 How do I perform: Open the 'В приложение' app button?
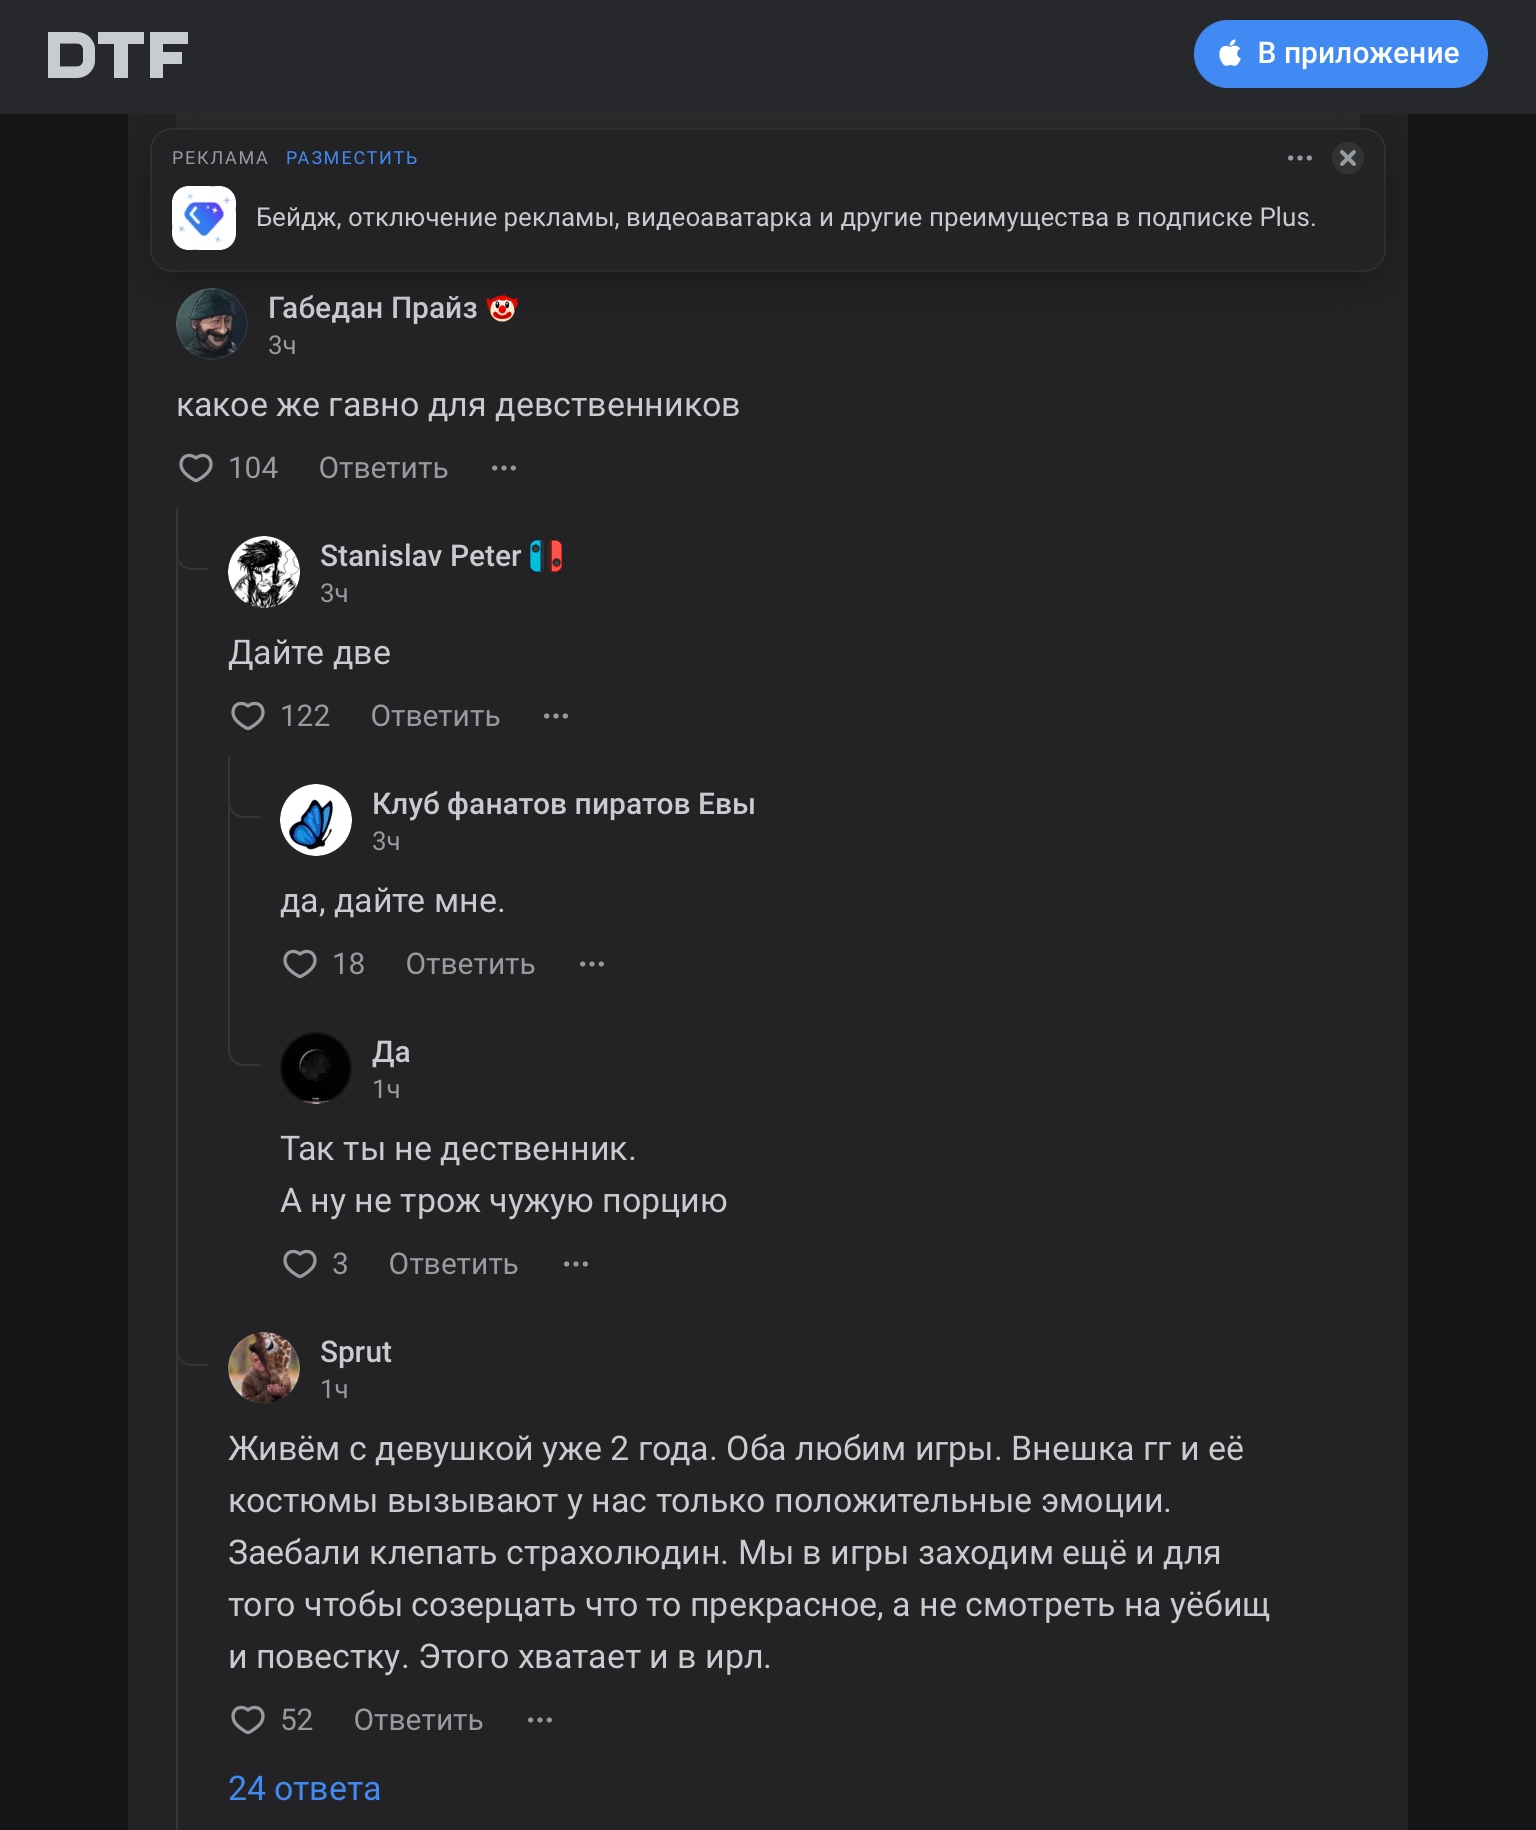coord(1340,54)
